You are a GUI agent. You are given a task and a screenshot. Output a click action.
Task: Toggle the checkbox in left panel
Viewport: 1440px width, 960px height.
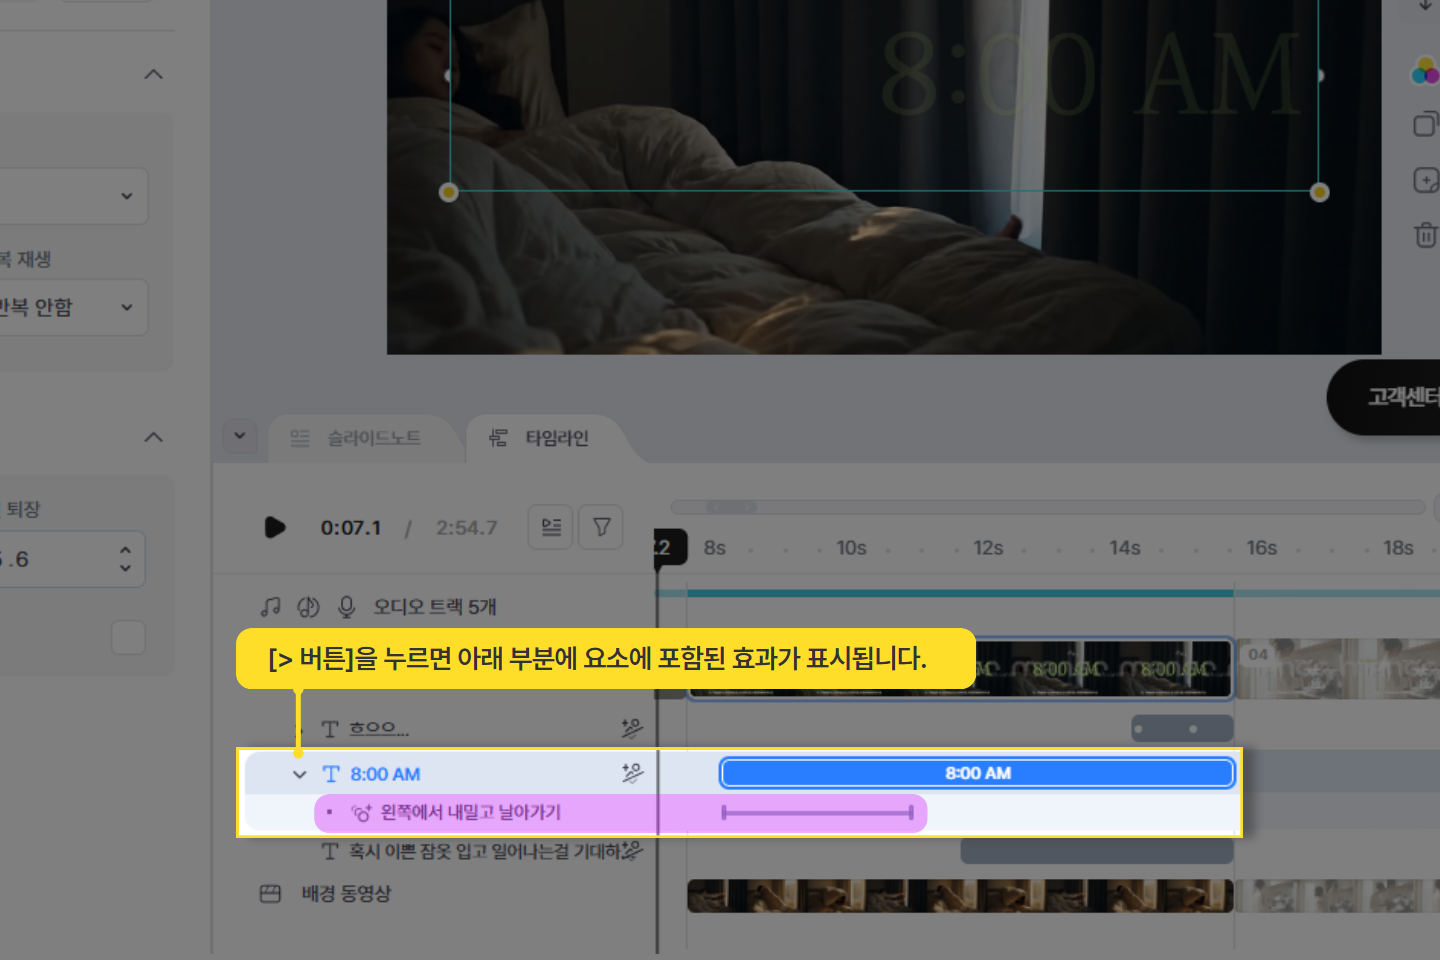pos(128,637)
